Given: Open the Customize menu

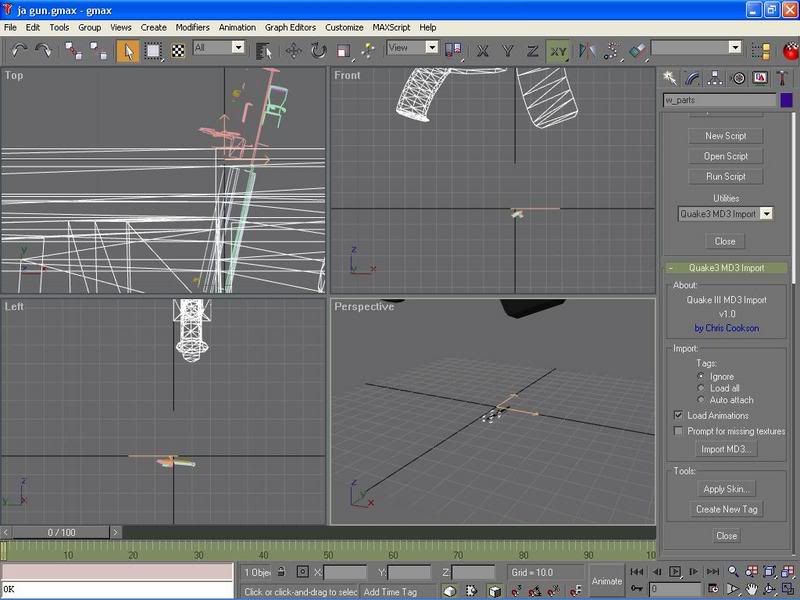Looking at the screenshot, I should [x=344, y=28].
